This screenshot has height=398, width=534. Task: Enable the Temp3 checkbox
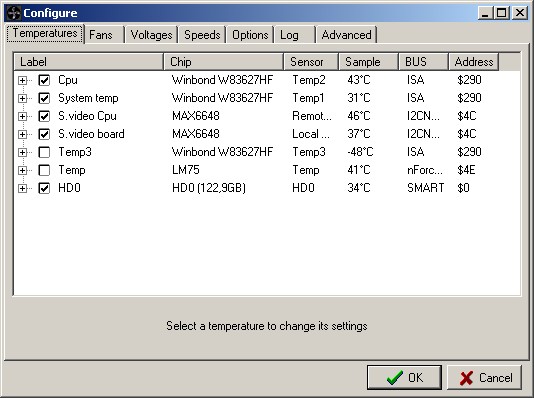coord(44,152)
